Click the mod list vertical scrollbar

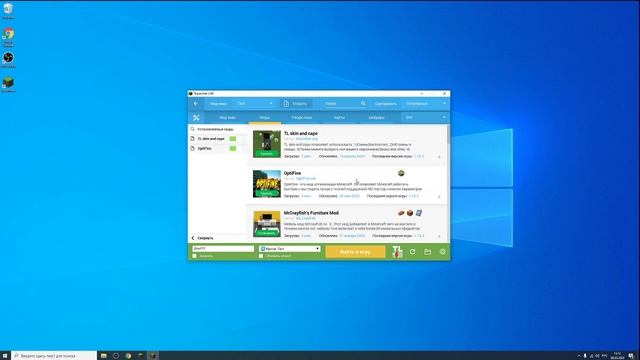click(x=448, y=135)
